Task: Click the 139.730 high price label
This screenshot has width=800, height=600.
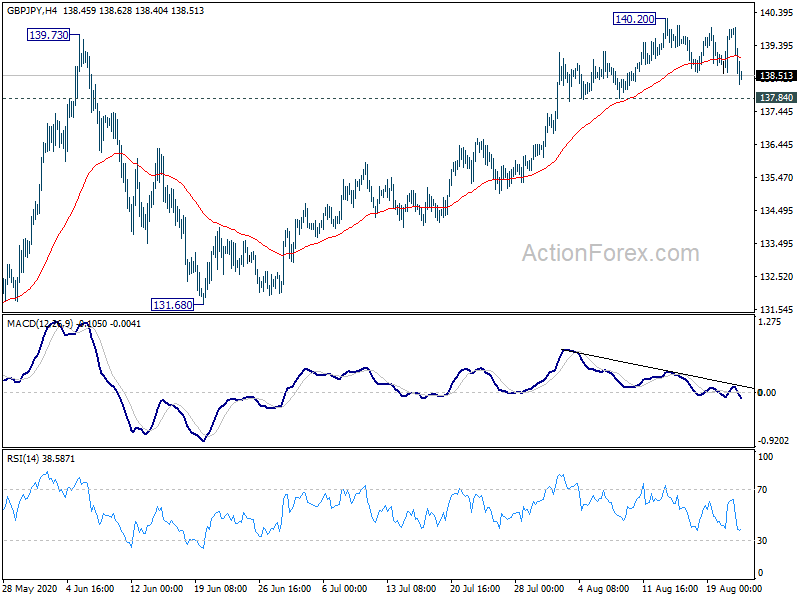Action: tap(48, 35)
